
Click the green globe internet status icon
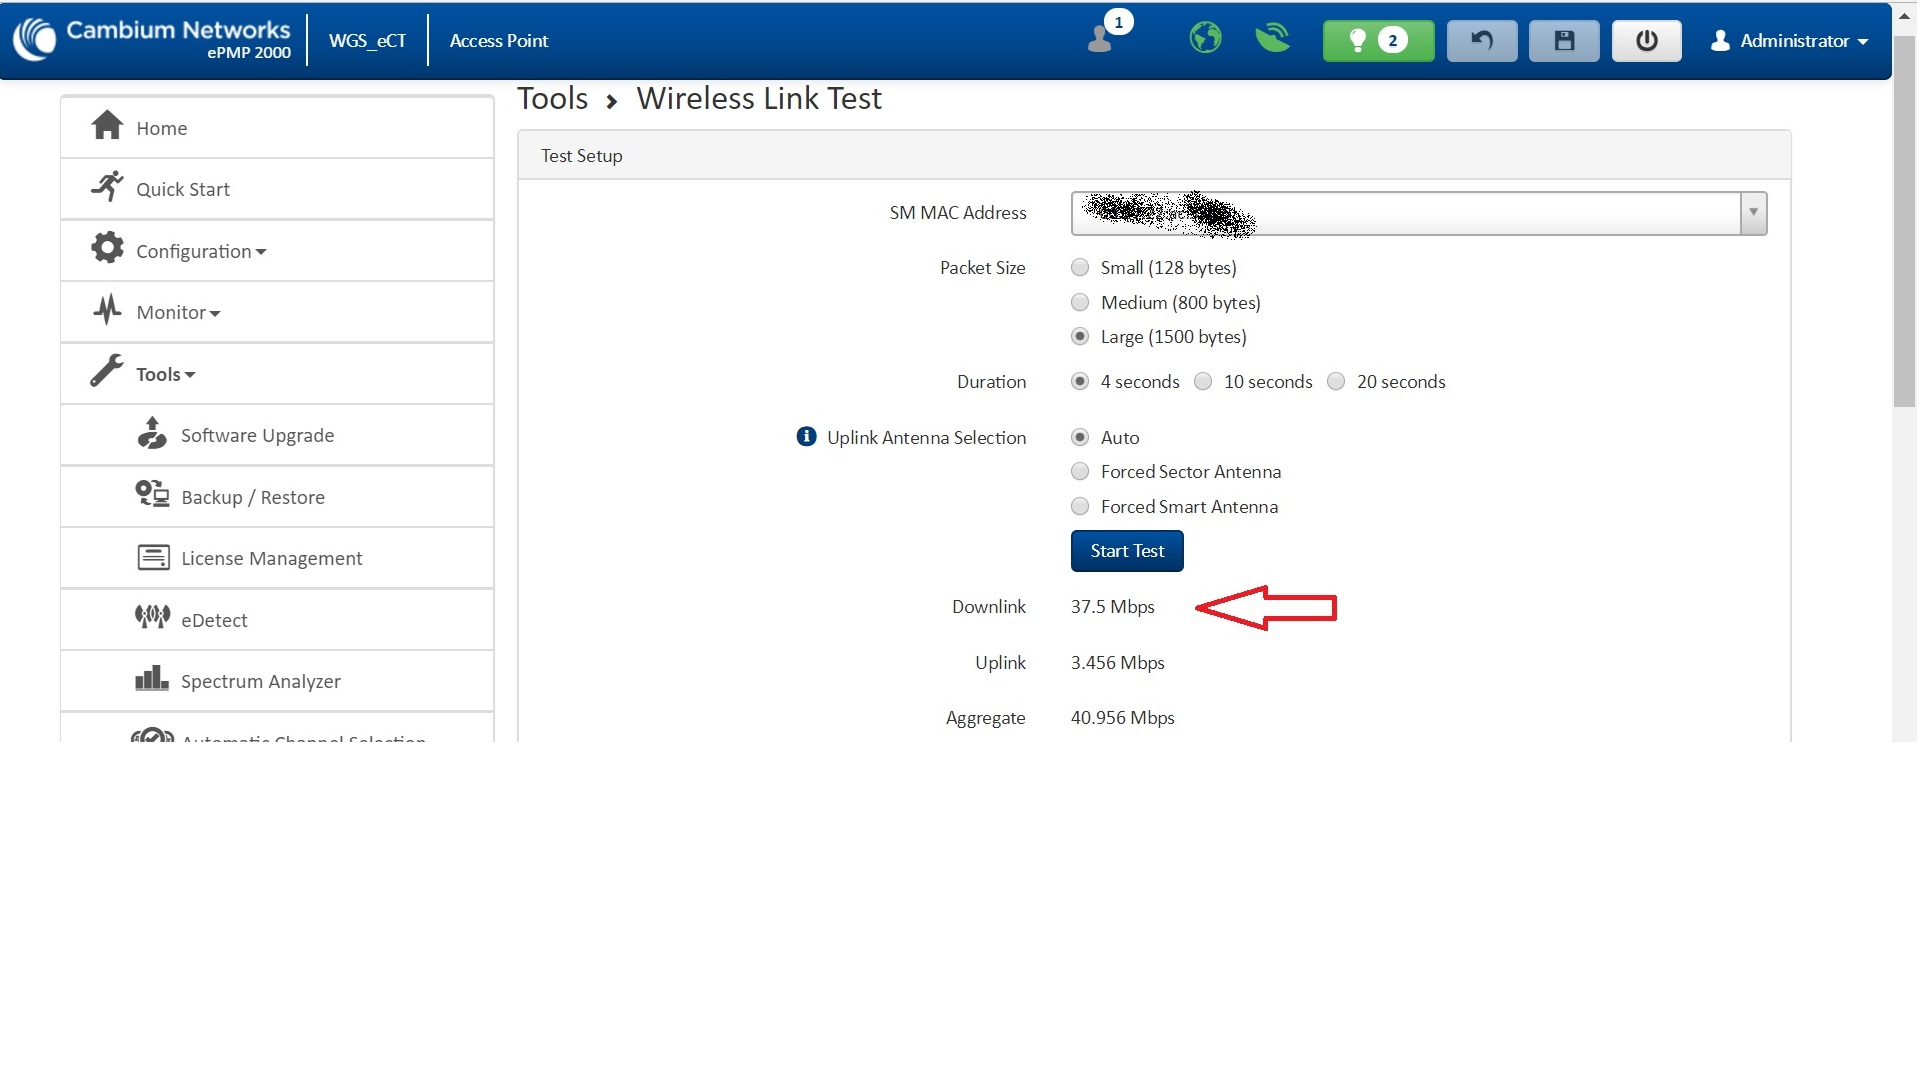(x=1205, y=39)
